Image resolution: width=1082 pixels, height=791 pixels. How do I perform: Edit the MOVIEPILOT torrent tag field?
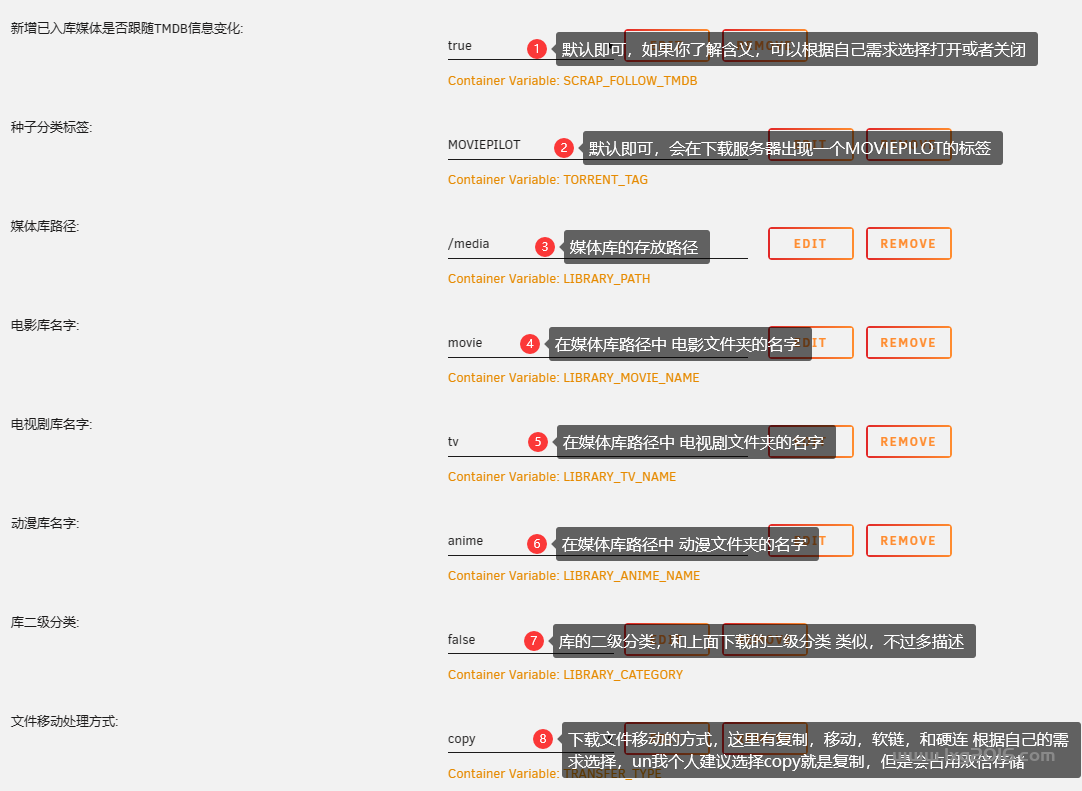coord(598,145)
